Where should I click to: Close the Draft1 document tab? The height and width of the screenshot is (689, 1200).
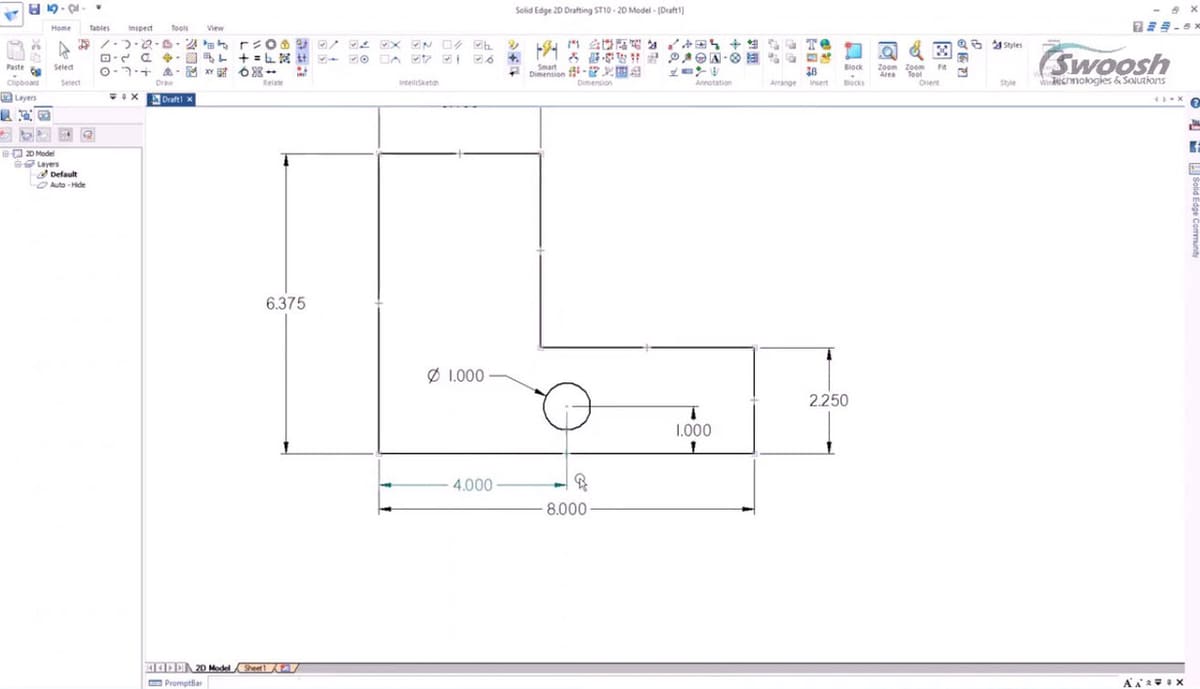pos(190,100)
